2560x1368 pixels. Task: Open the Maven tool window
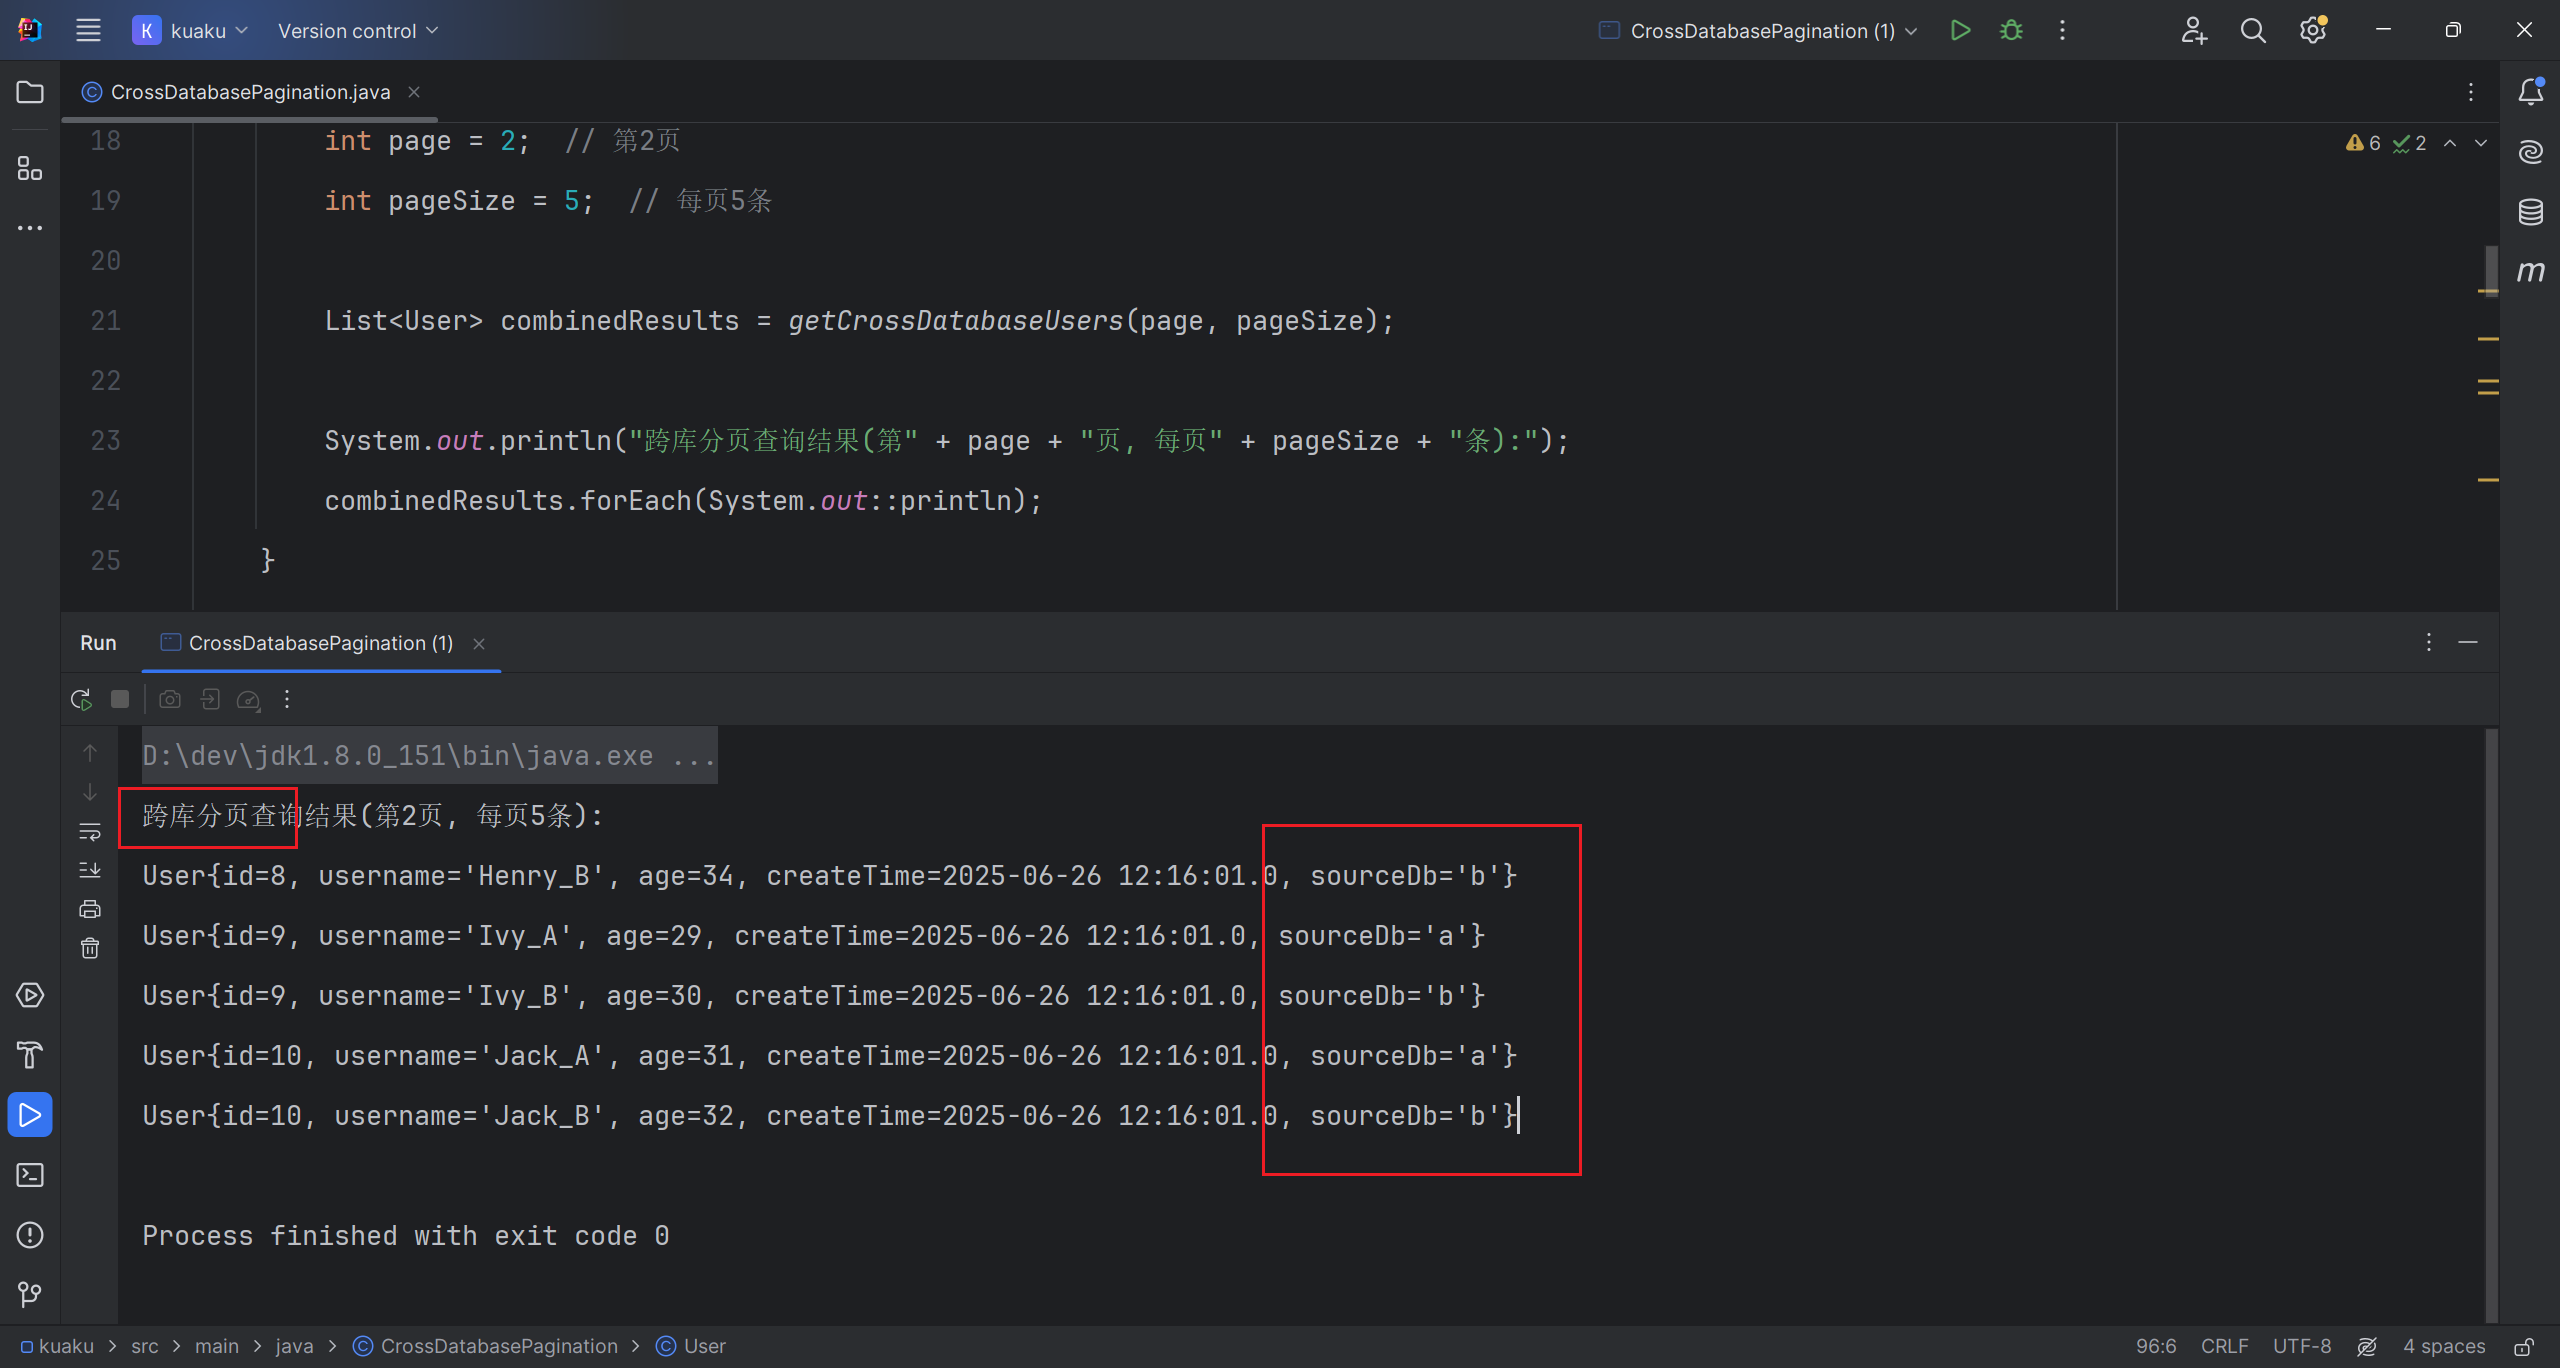(2530, 272)
